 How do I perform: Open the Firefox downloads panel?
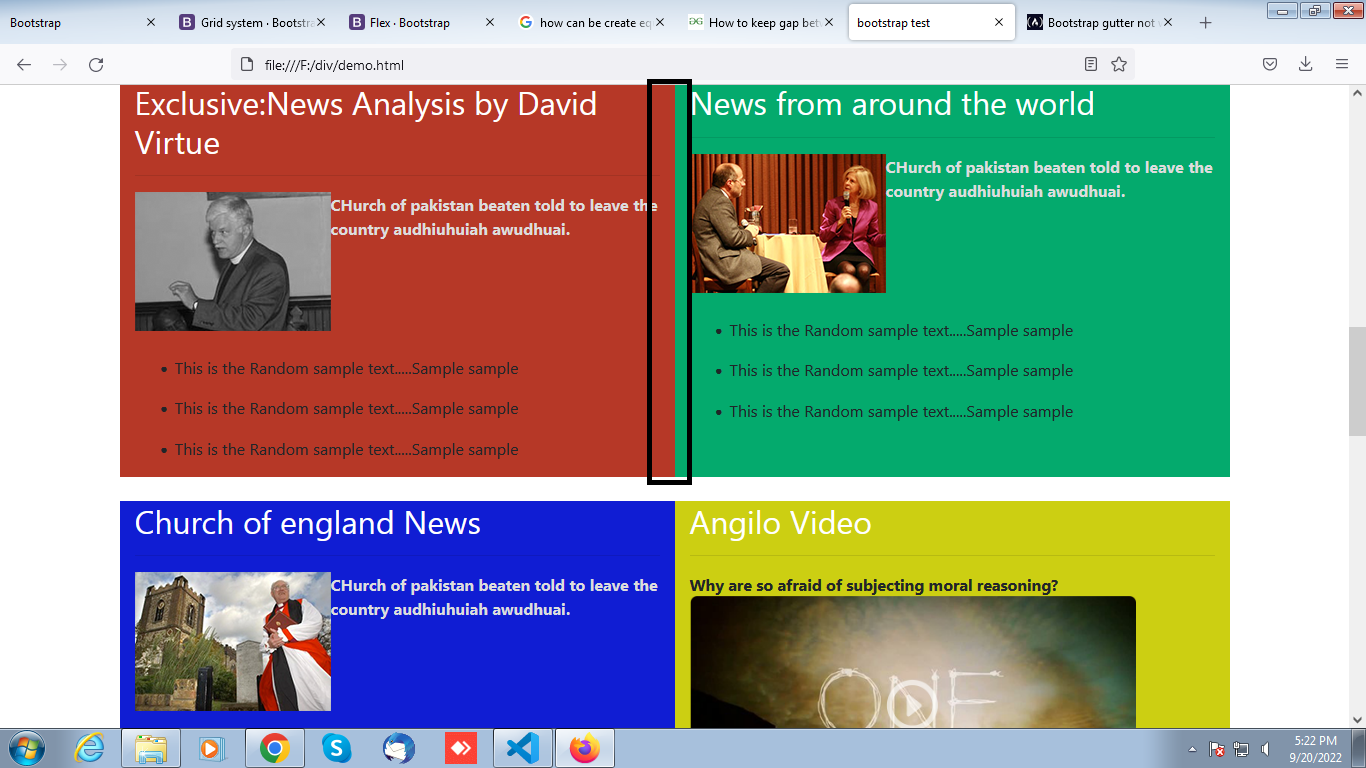click(1305, 65)
